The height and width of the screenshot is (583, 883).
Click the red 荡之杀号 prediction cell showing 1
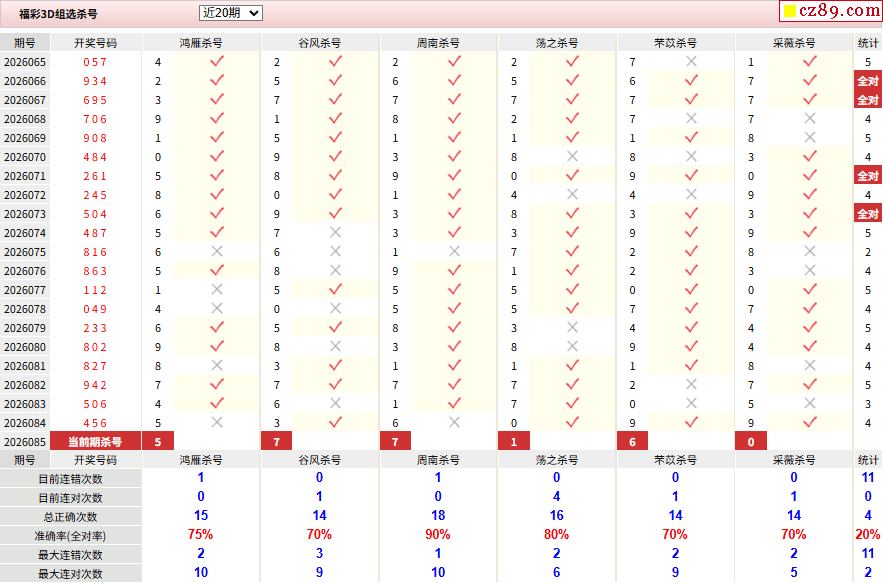point(514,442)
